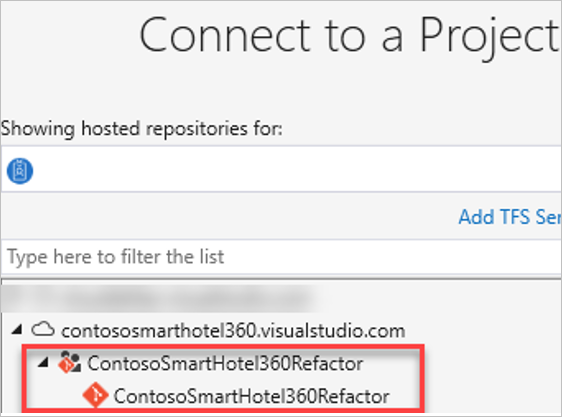This screenshot has height=417, width=562.
Task: Open the hosted repositories account dropdown
Action: point(281,169)
